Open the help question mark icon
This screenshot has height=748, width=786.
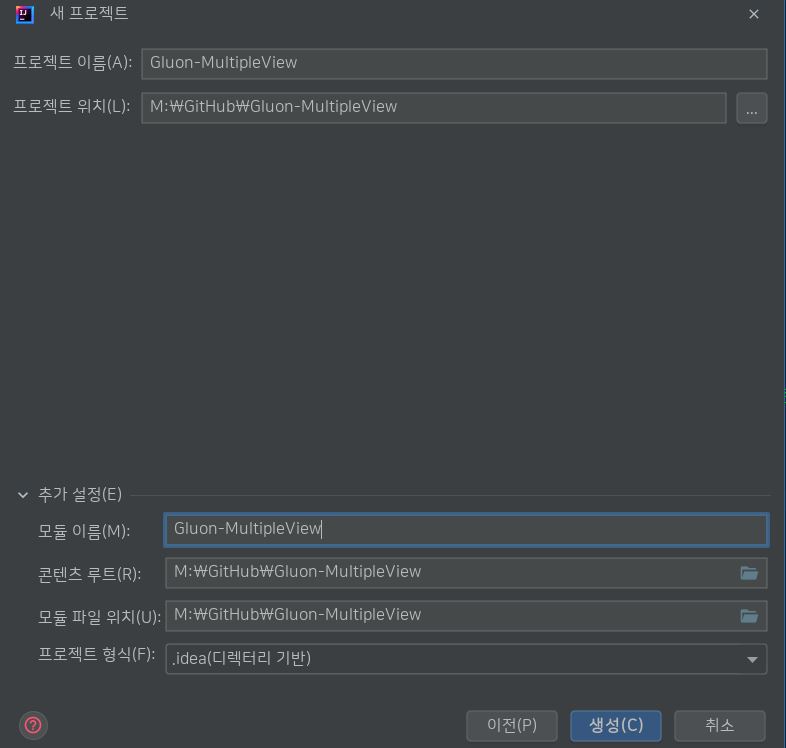point(33,725)
